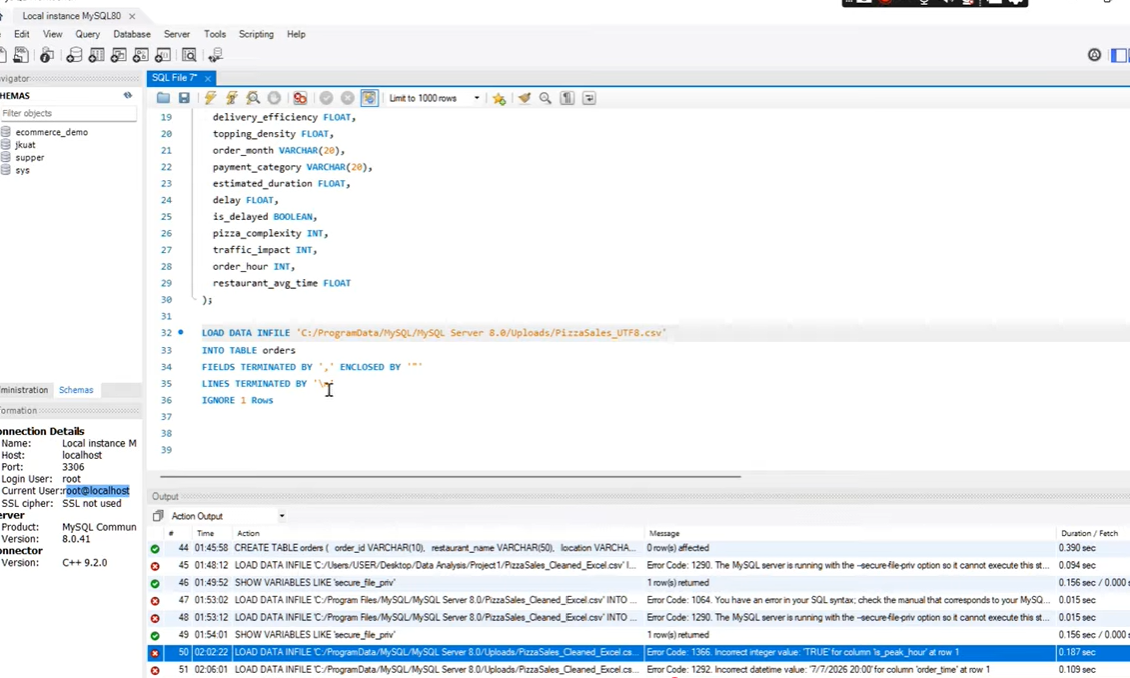Click the Create new table icon
This screenshot has height=678, width=1130.
click(96, 55)
